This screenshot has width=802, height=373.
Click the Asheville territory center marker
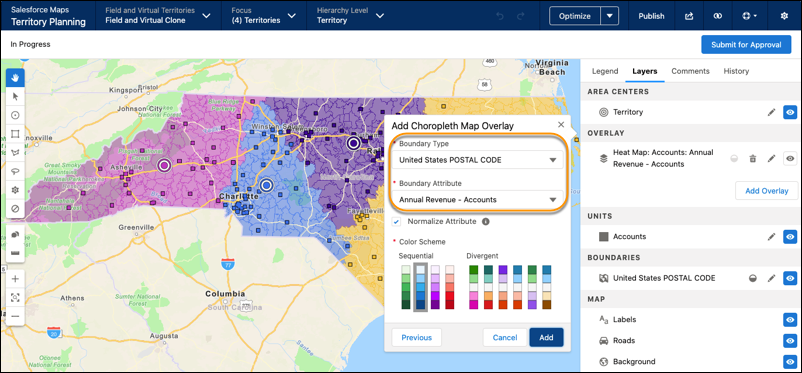point(164,165)
